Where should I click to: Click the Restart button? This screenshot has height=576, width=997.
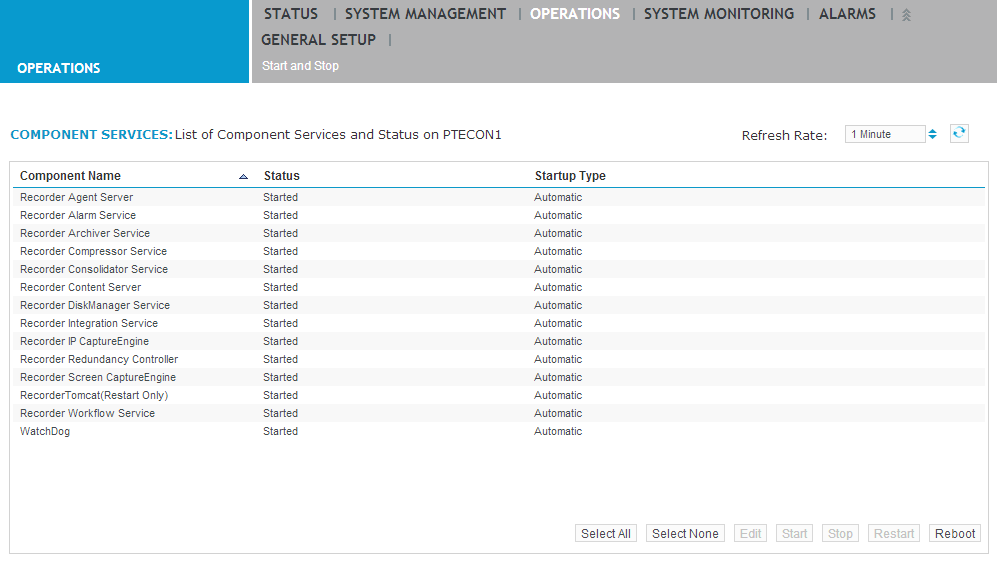(893, 533)
